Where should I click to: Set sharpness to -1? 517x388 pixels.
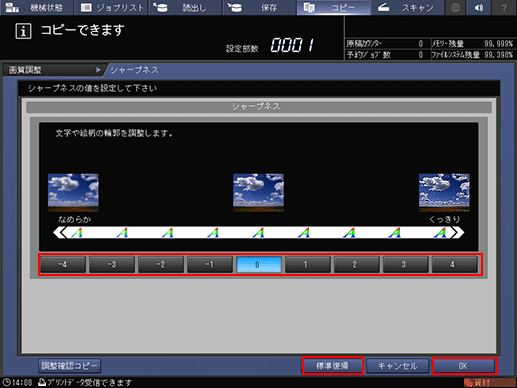point(210,265)
